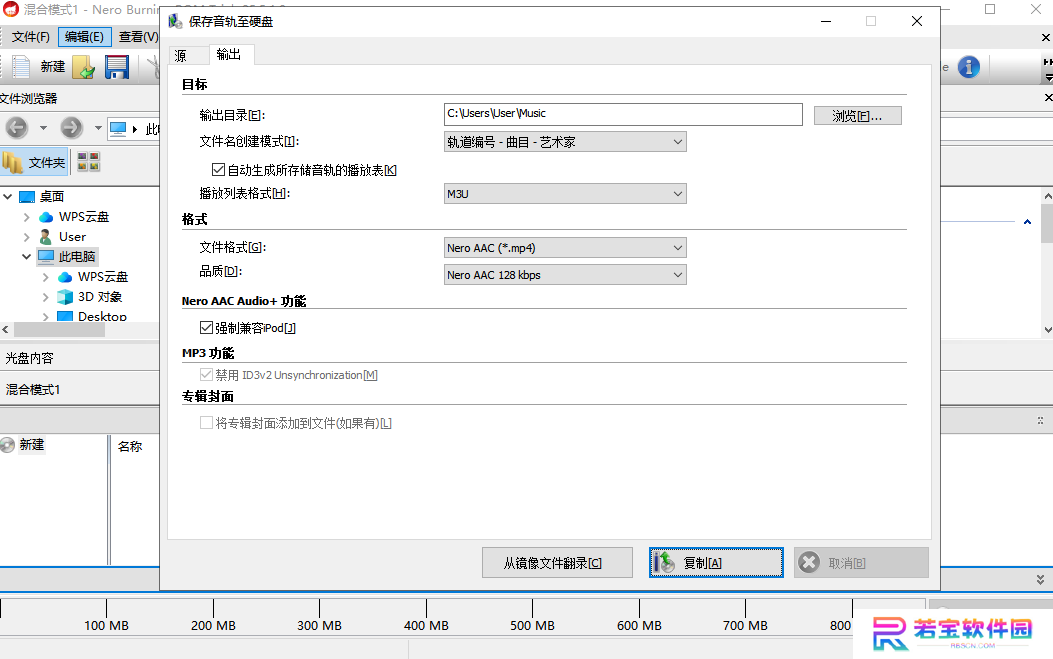Click the back arrow in the file browser
This screenshot has height=659, width=1053.
coord(17,128)
